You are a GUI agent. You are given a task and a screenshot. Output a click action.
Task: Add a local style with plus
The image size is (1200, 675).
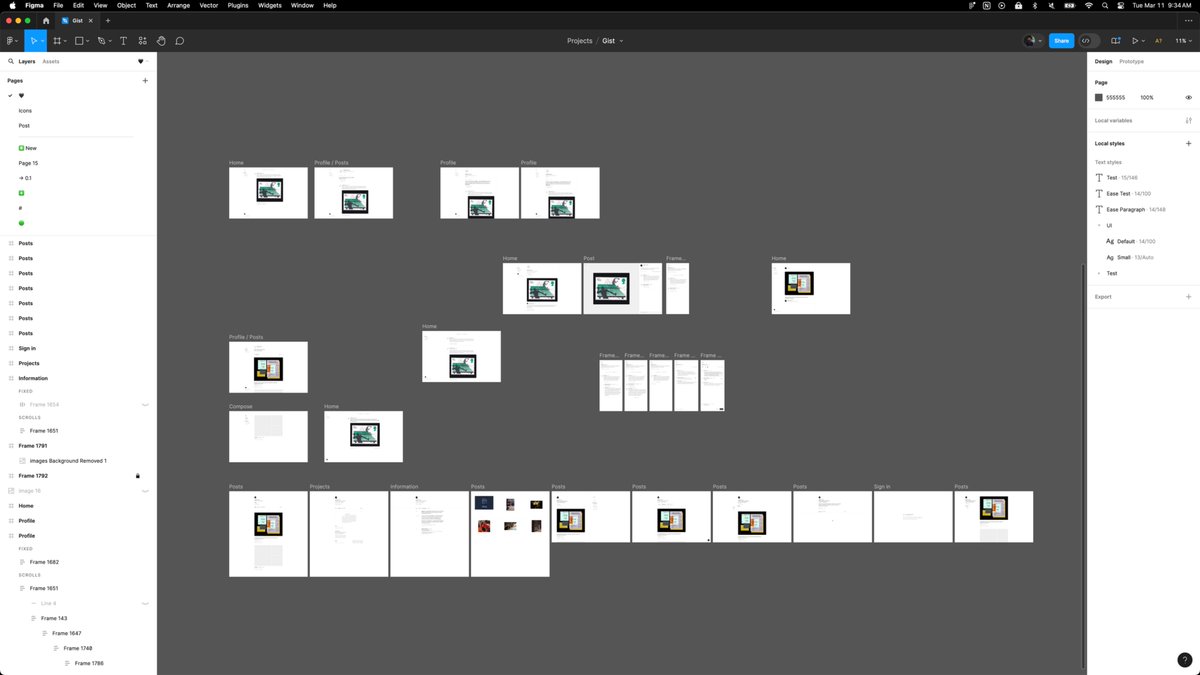1188,143
